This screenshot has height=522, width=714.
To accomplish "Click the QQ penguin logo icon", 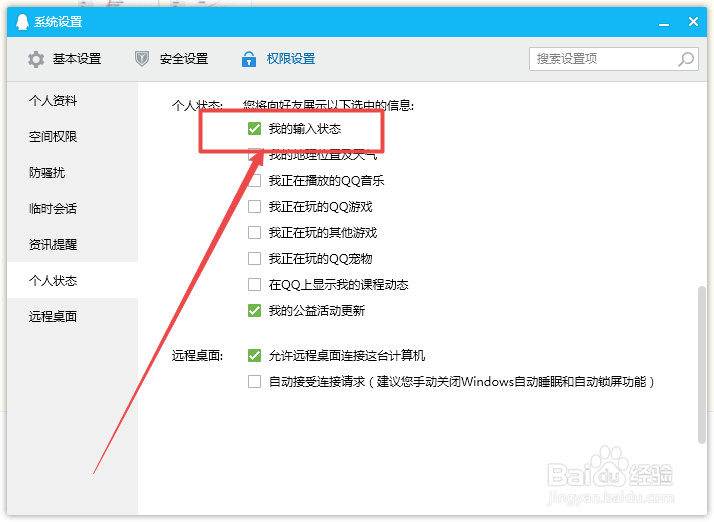I will (22, 21).
